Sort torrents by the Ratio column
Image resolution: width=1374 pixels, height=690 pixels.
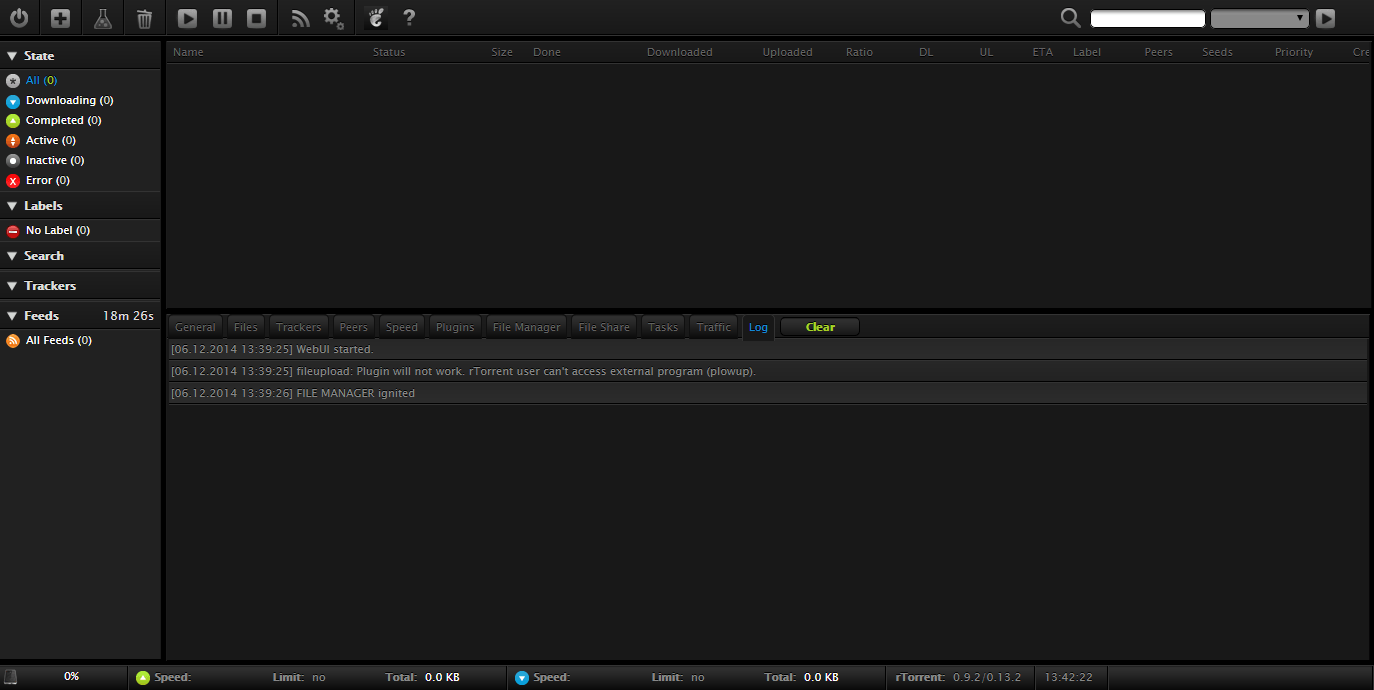[x=859, y=52]
